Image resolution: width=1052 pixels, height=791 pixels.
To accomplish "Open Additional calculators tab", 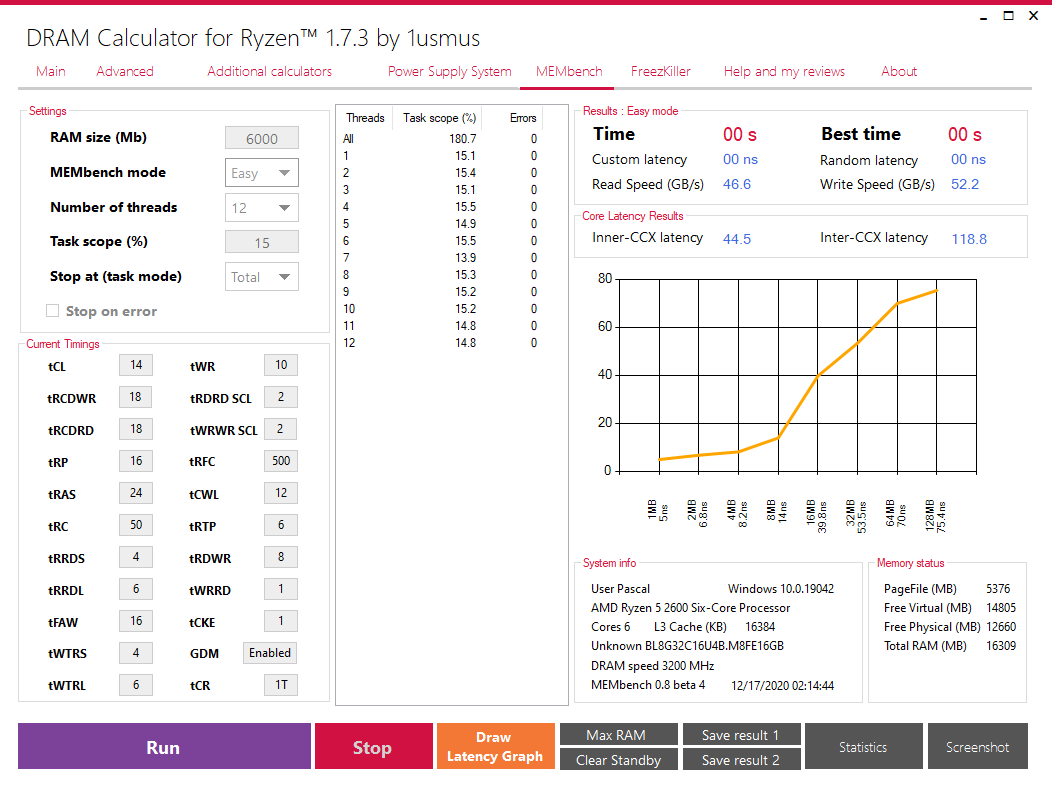I will click(270, 71).
